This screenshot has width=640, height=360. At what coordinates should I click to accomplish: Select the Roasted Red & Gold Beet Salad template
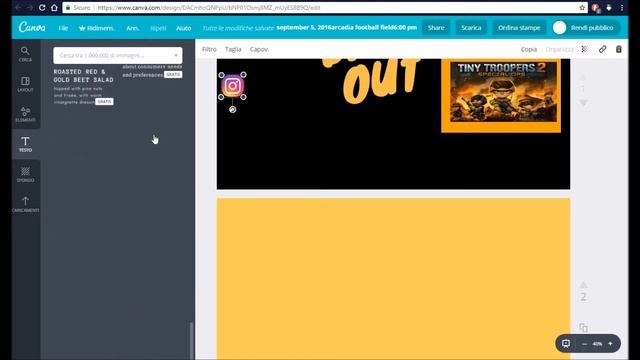84,87
